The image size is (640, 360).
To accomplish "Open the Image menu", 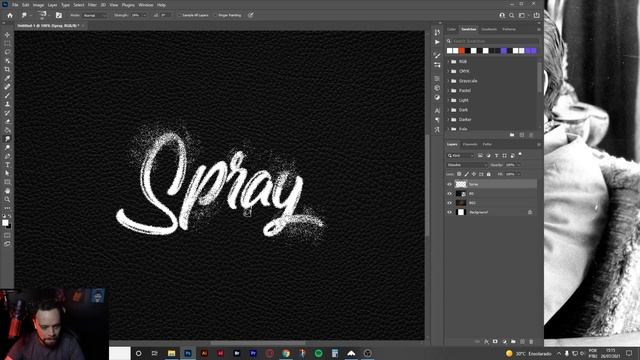I will [x=38, y=5].
